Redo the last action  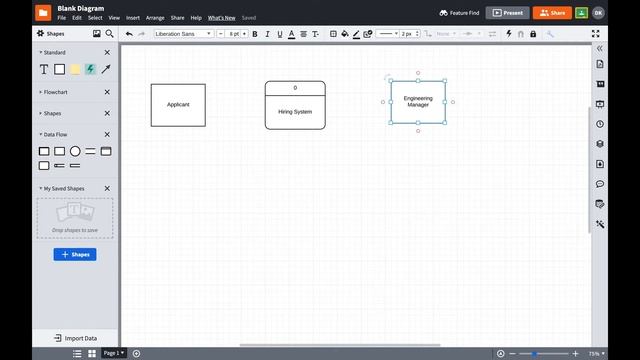click(x=142, y=34)
